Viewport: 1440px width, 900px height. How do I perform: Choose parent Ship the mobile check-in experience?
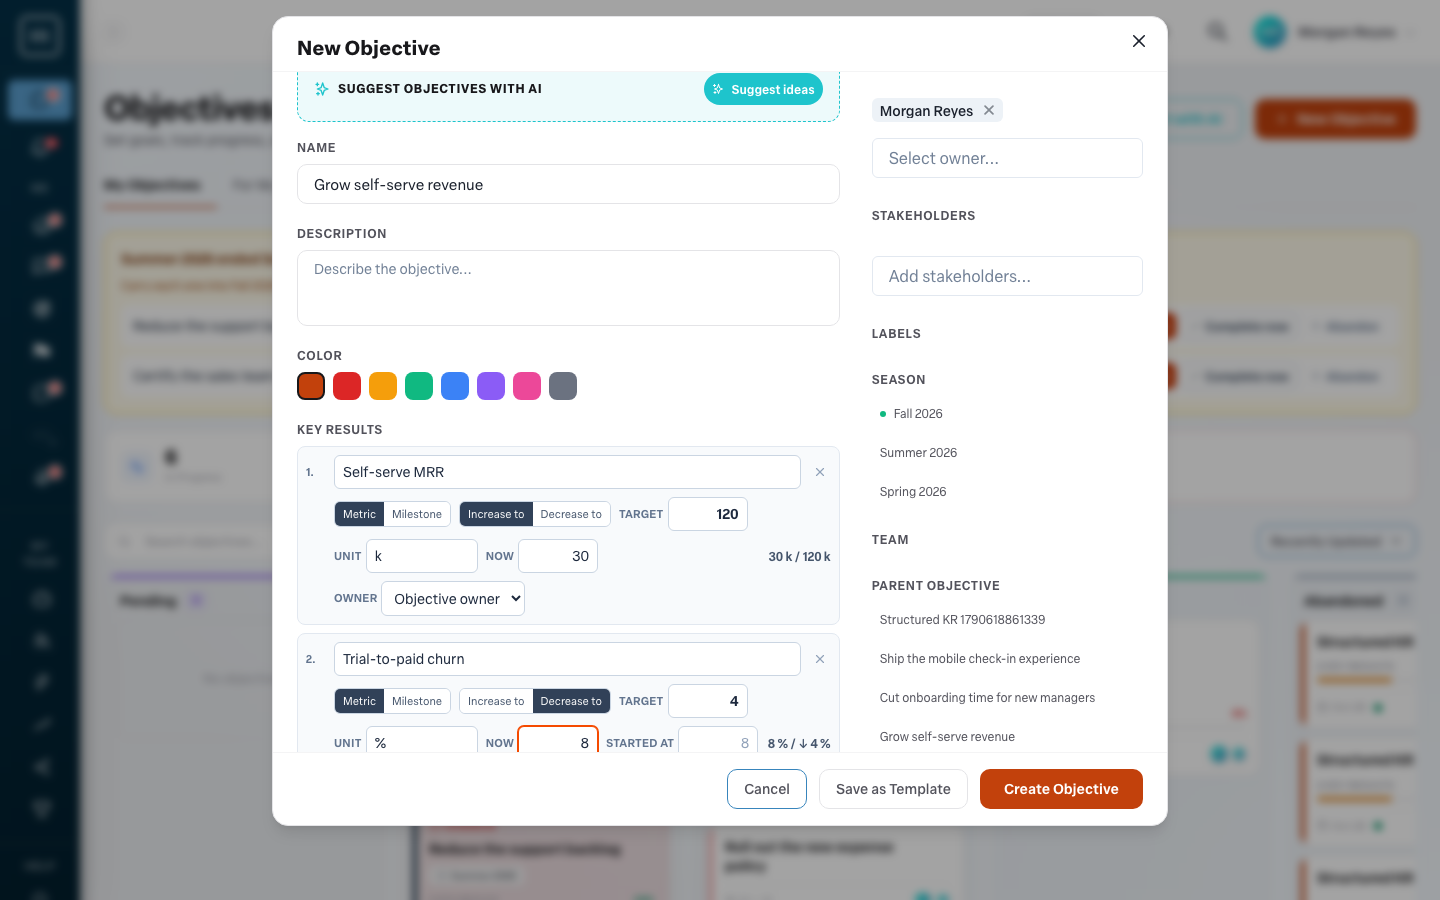click(x=1007, y=659)
